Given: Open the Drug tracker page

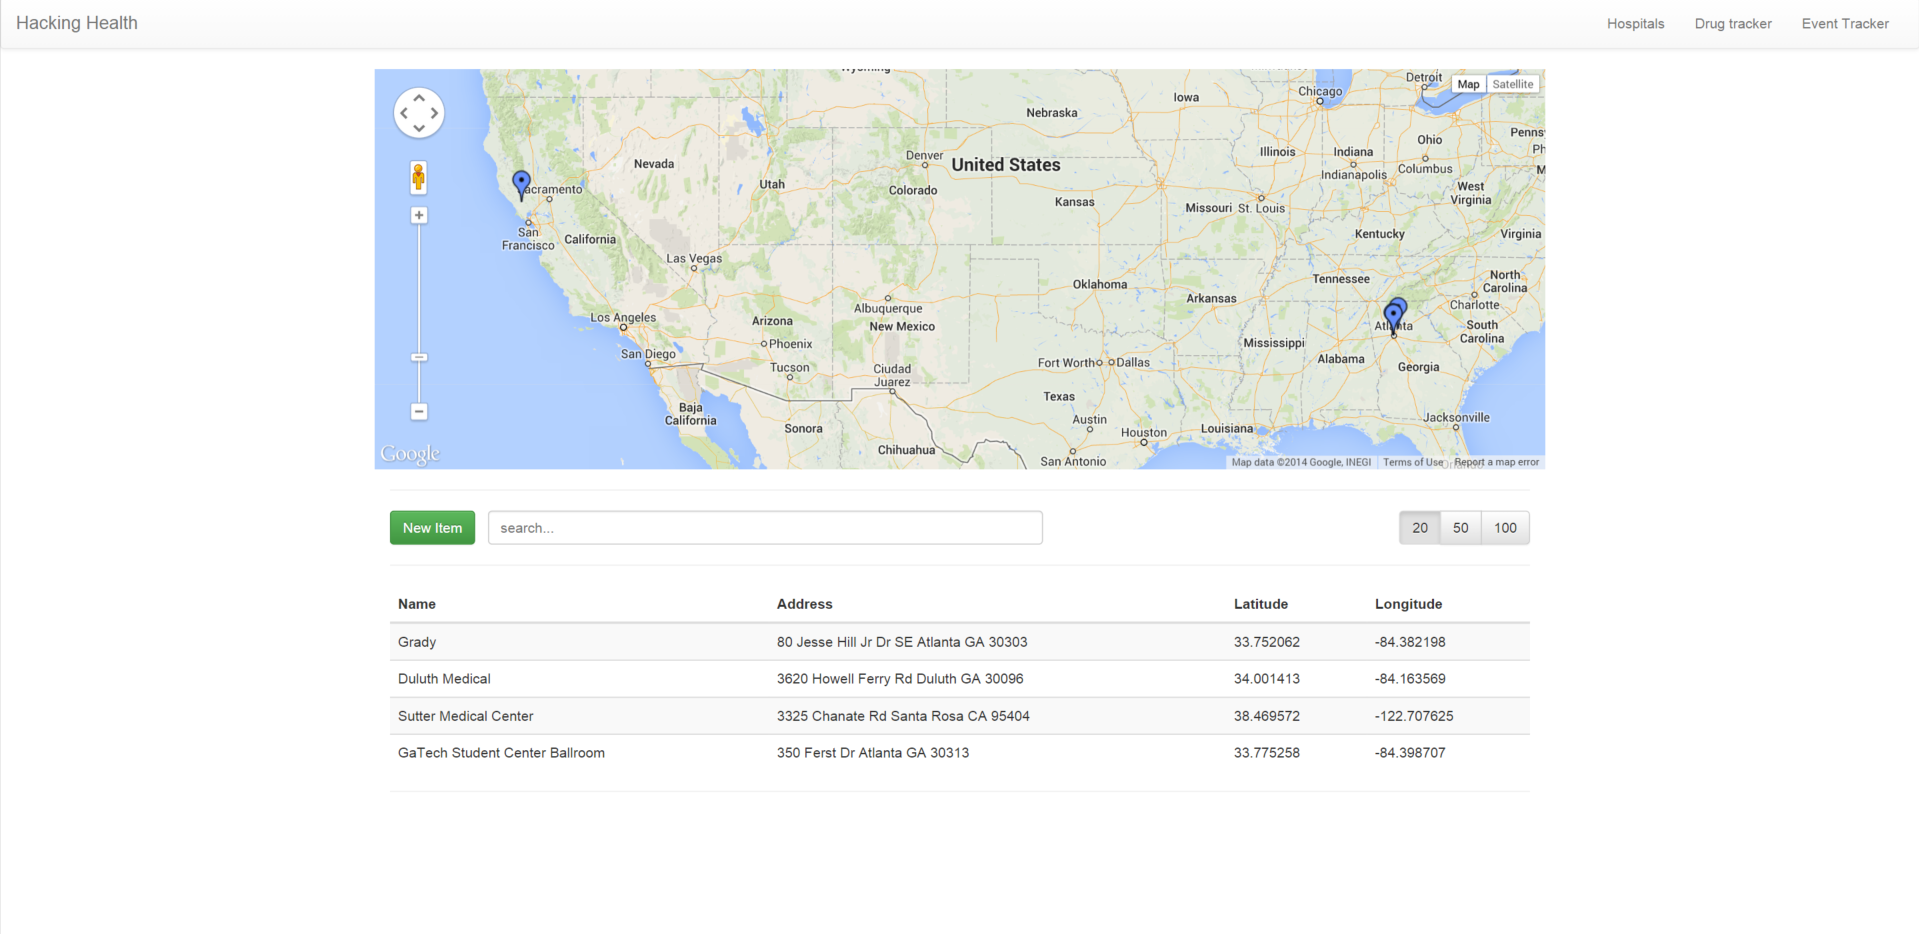Looking at the screenshot, I should [x=1733, y=24].
